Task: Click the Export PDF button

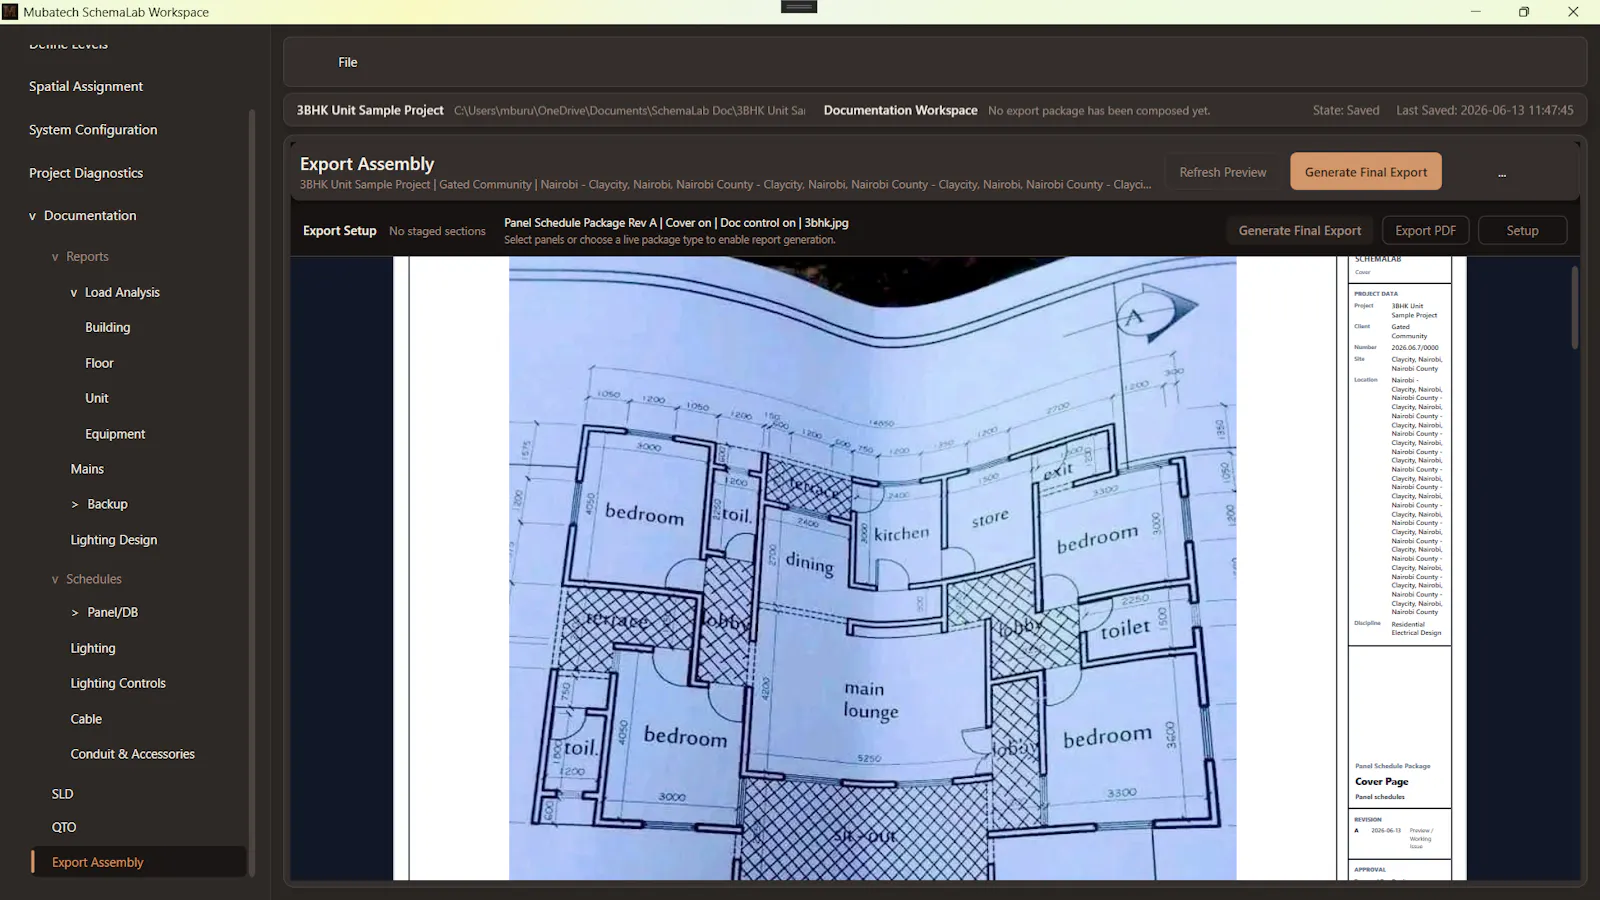Action: pyautogui.click(x=1425, y=230)
